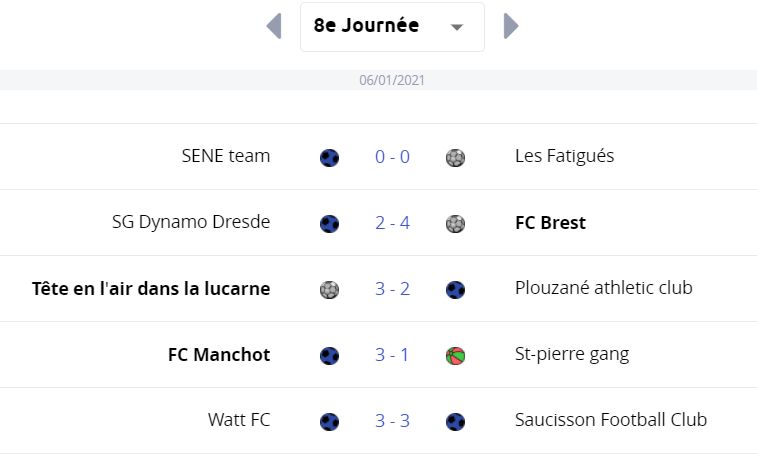Select the Watt FC team name
Image resolution: width=757 pixels, height=466 pixels.
[239, 420]
